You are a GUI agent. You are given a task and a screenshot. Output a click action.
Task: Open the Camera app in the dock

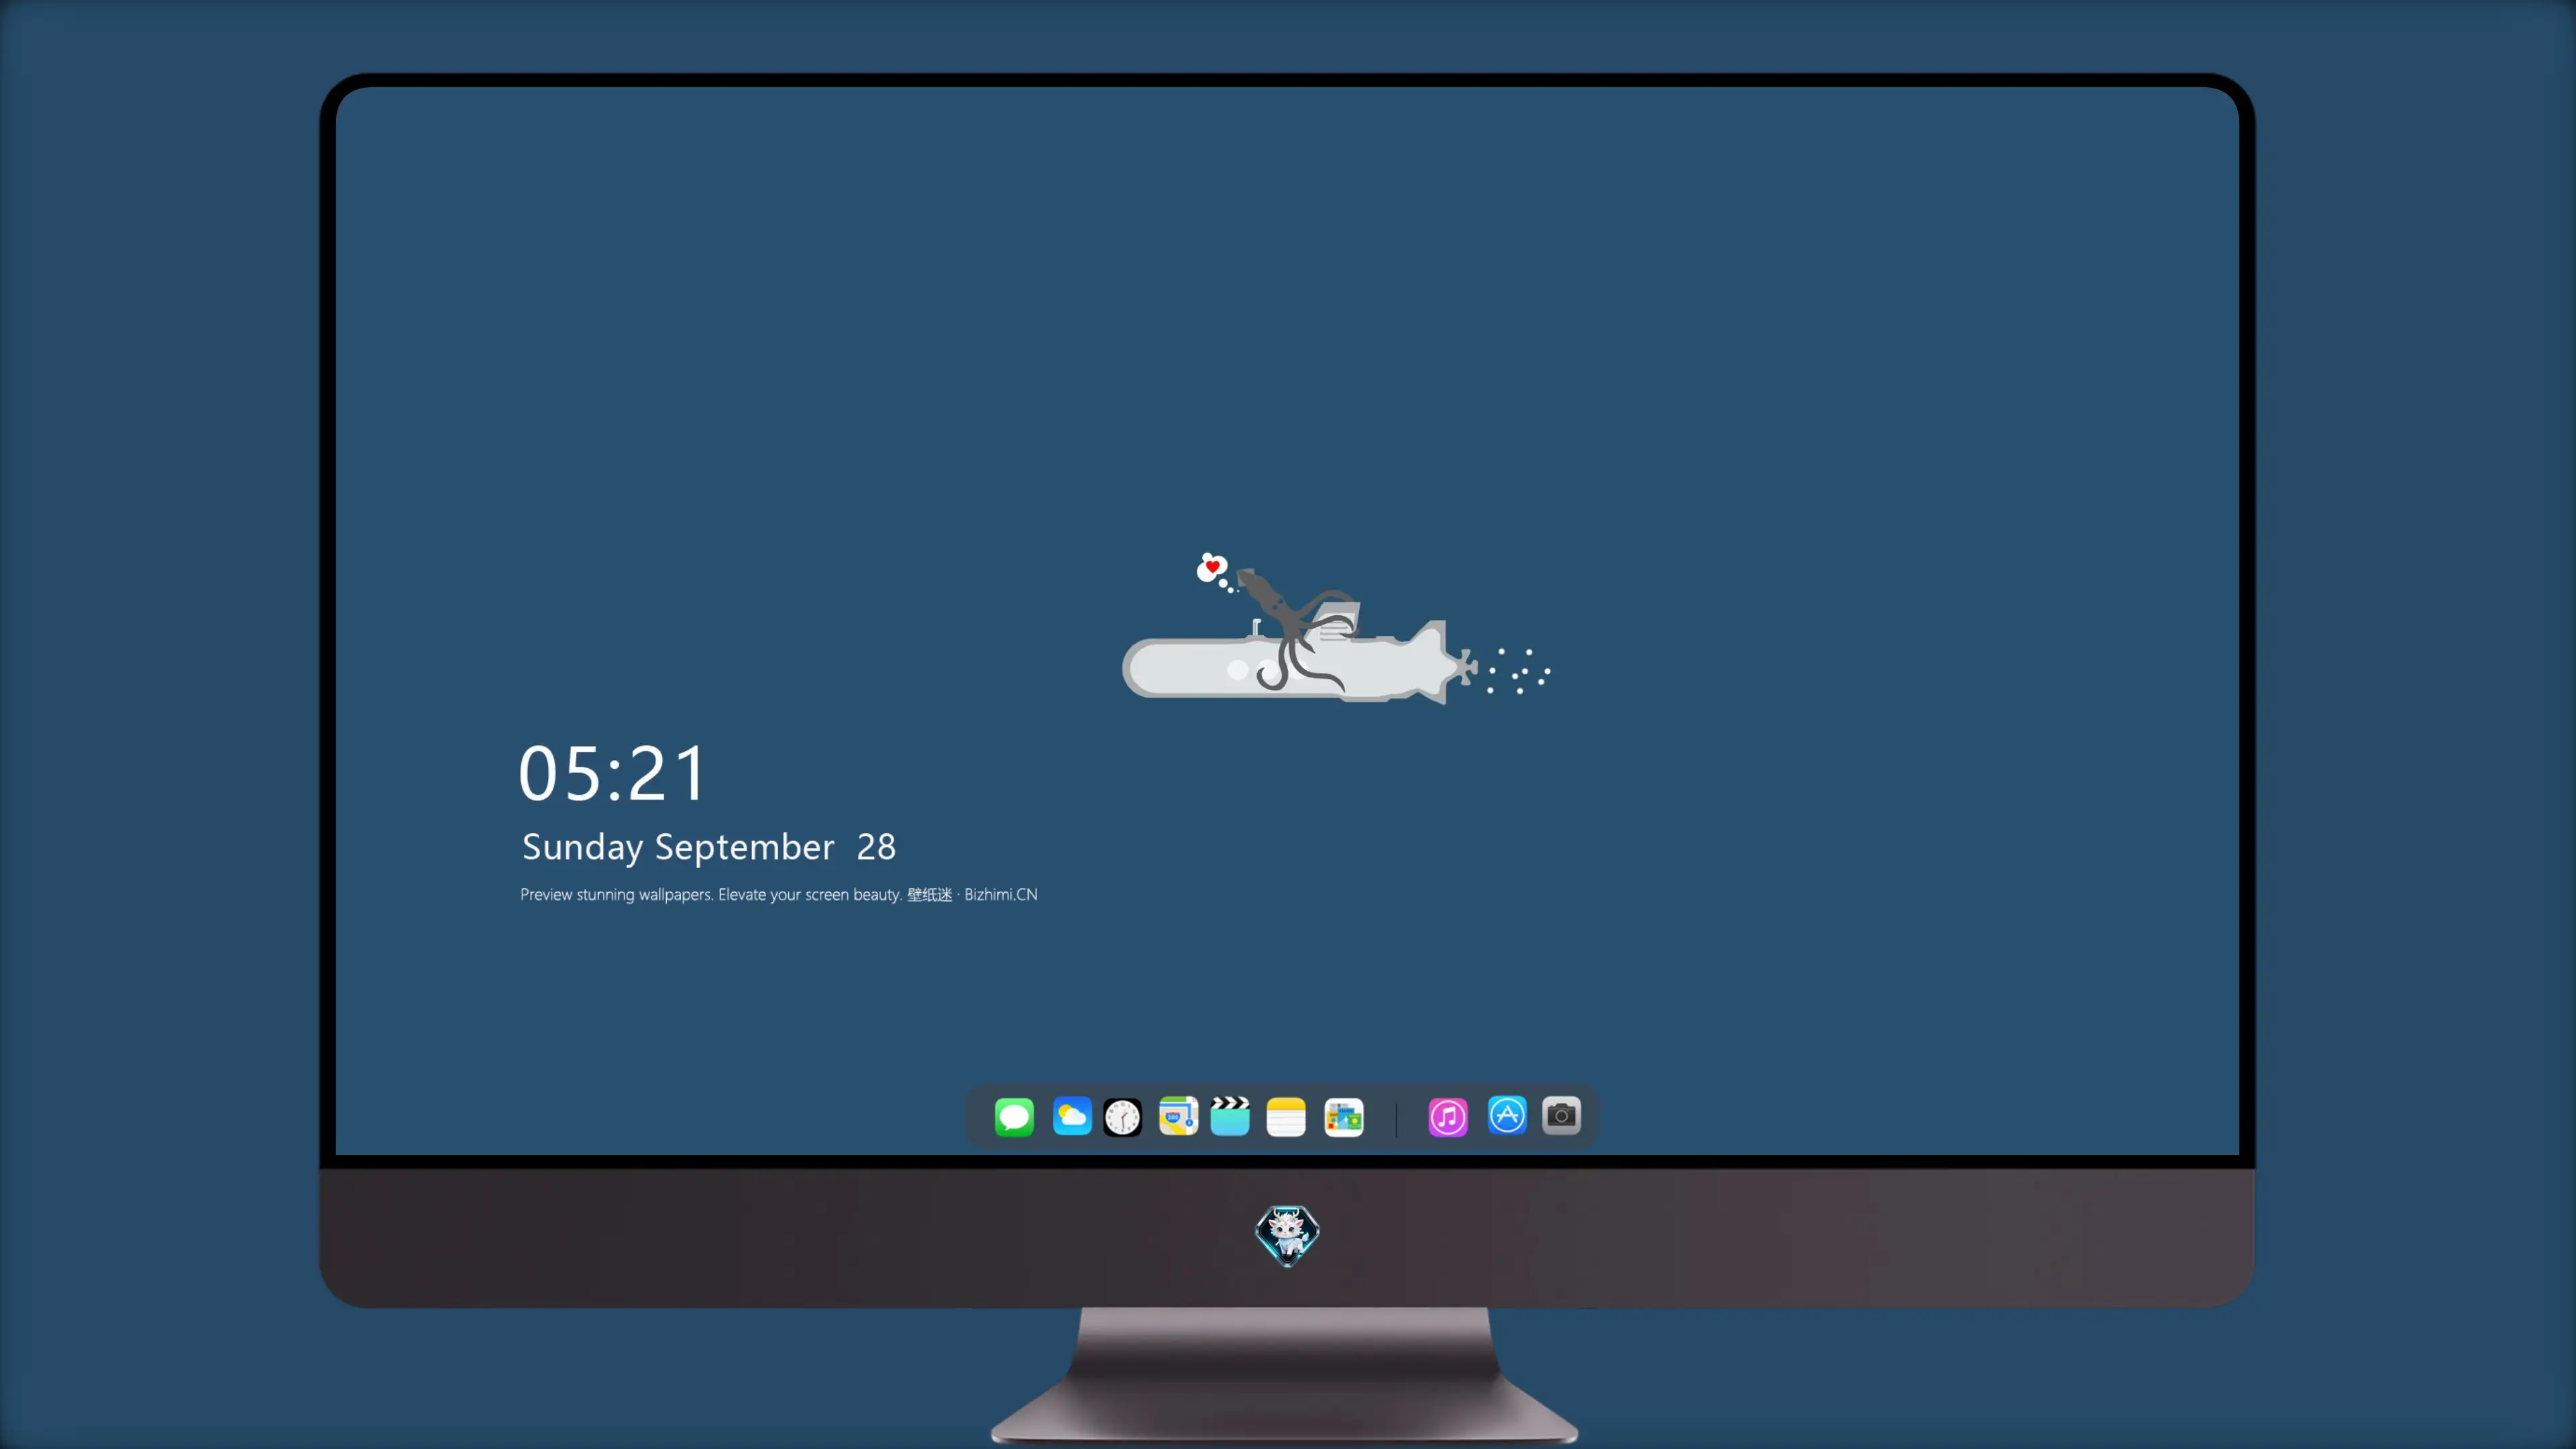pos(1561,1115)
